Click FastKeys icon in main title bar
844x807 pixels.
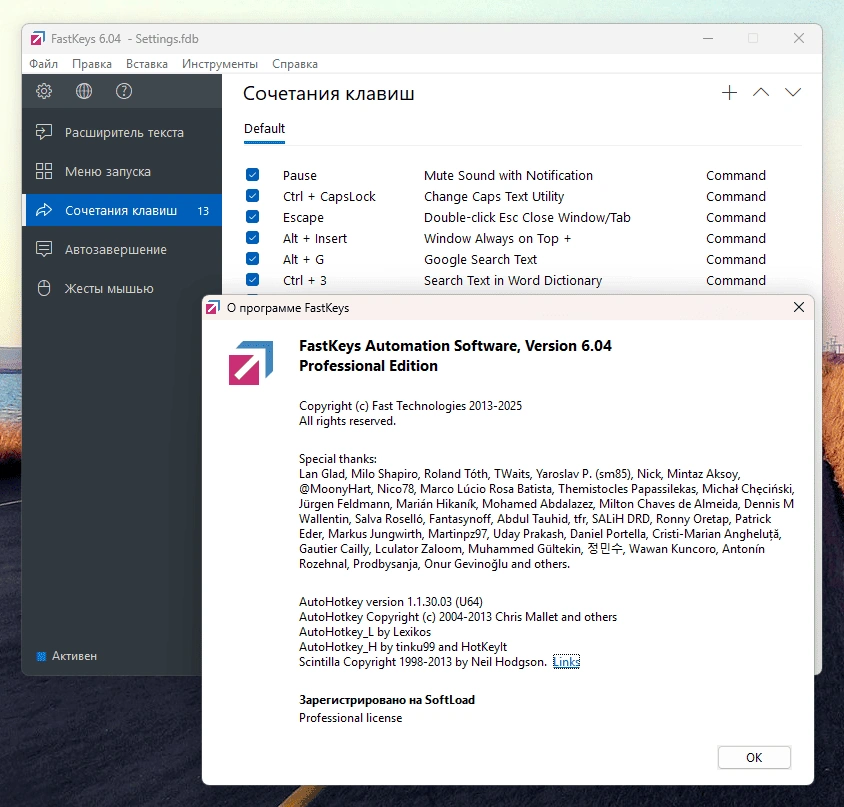point(37,39)
